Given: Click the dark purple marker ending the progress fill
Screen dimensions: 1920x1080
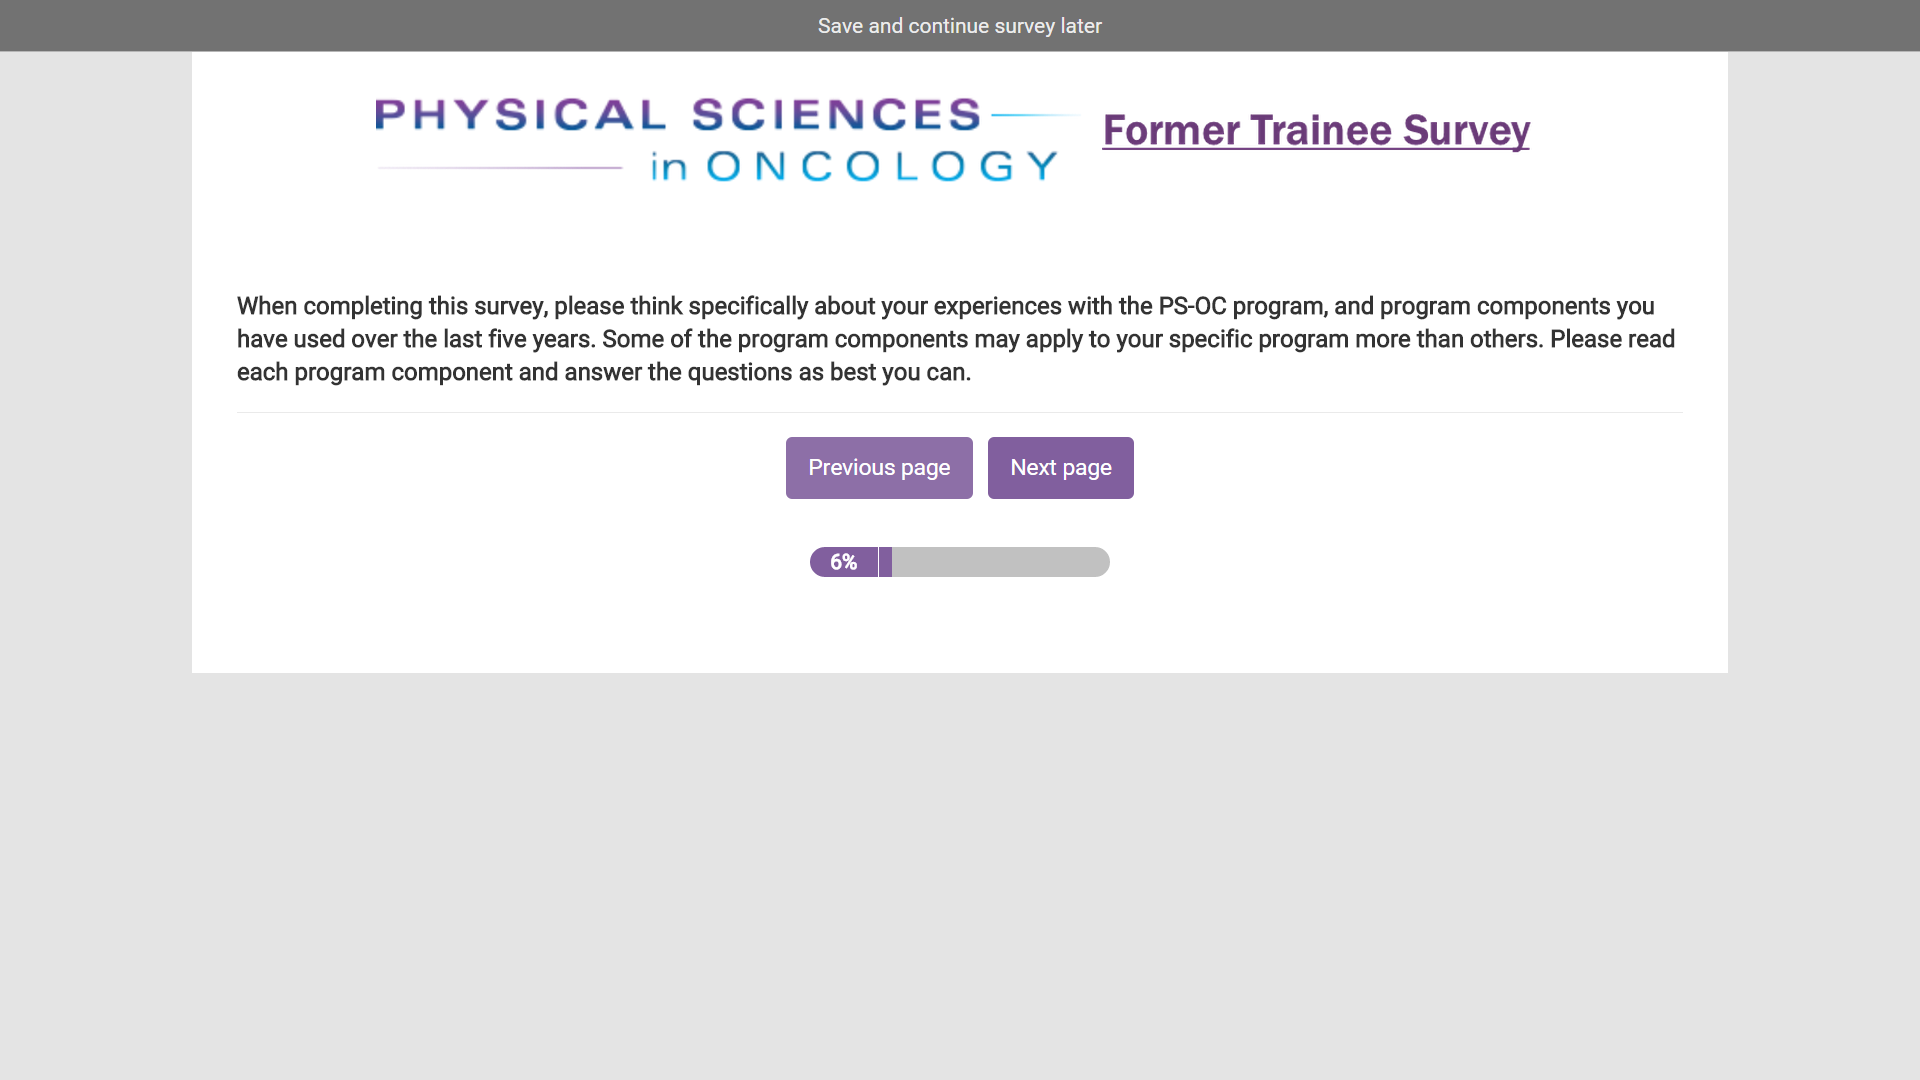Looking at the screenshot, I should 885,562.
